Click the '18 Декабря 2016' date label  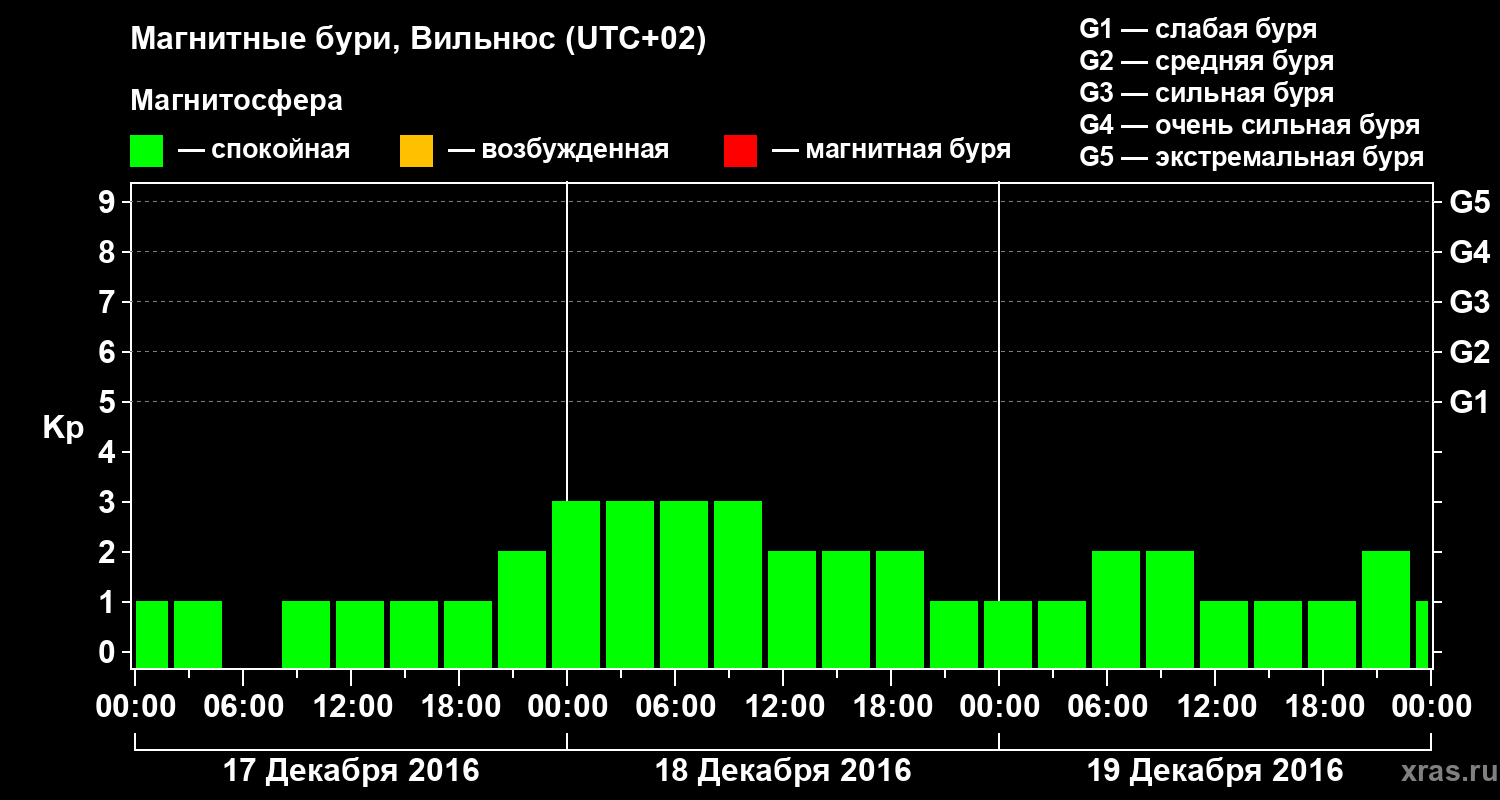[783, 771]
